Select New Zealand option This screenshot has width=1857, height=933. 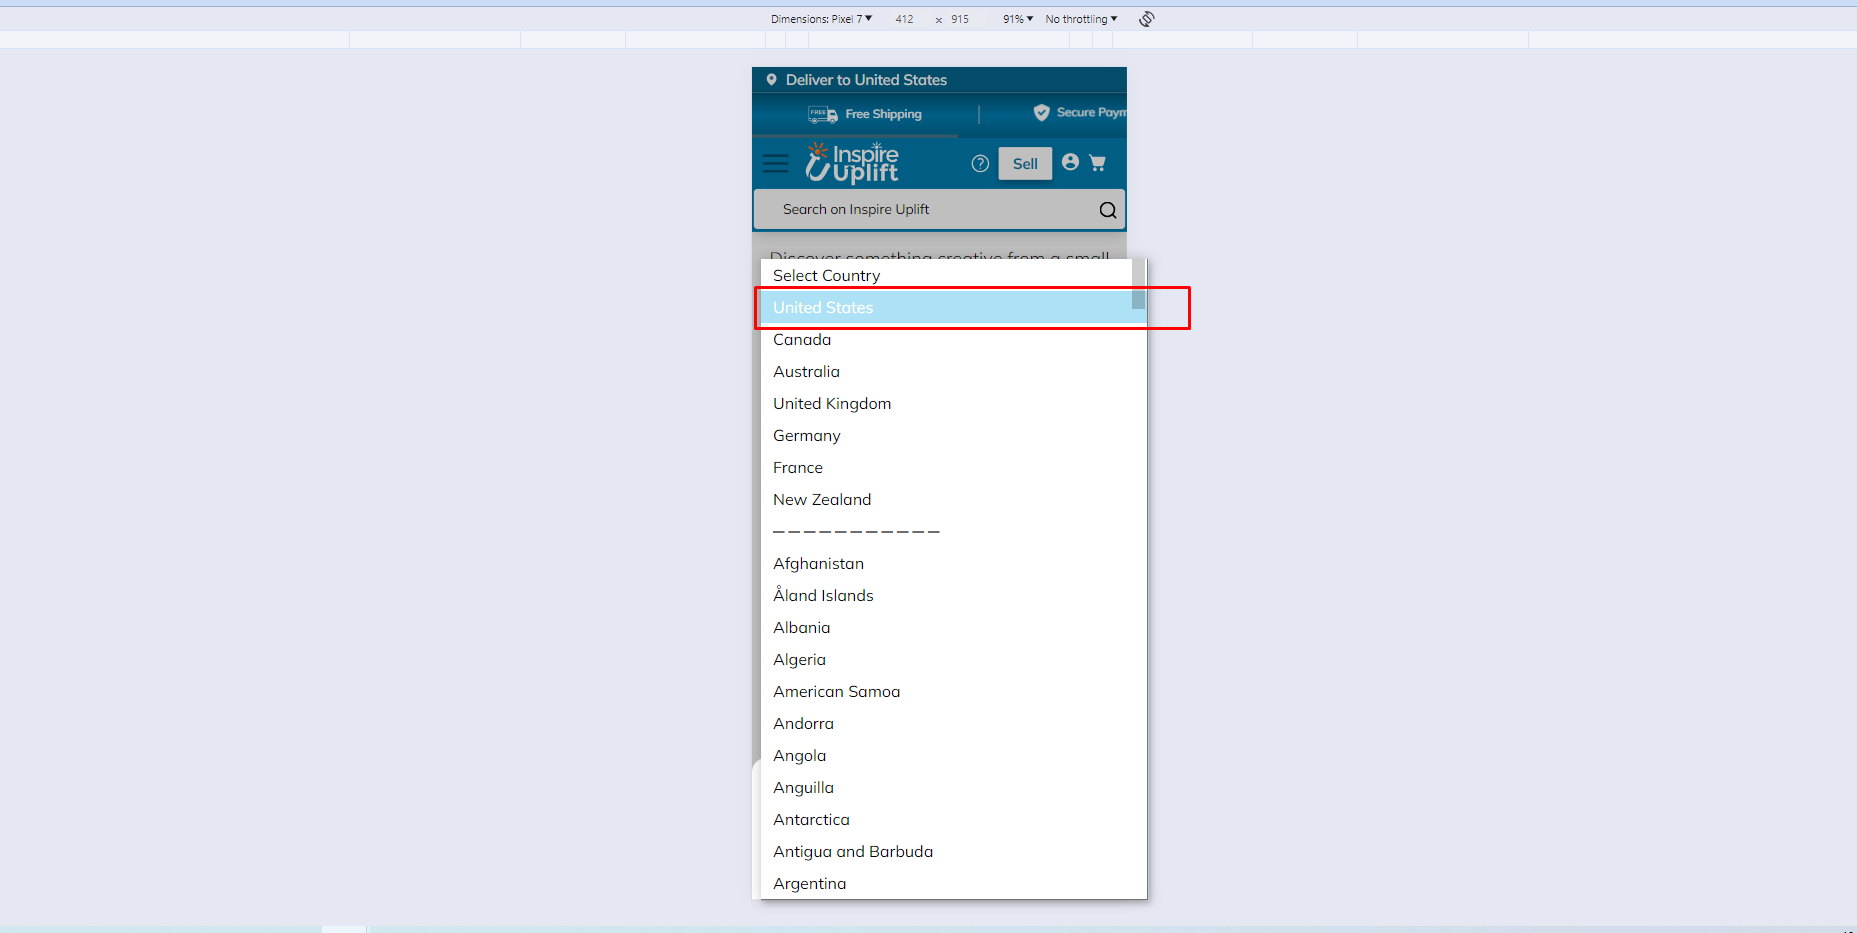822,500
